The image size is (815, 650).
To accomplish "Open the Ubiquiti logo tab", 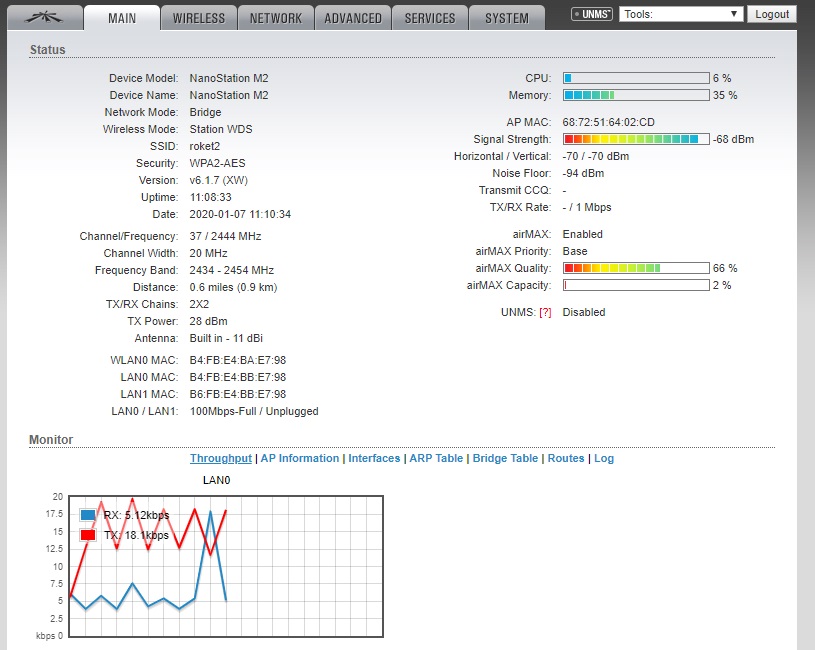I will click(x=45, y=18).
